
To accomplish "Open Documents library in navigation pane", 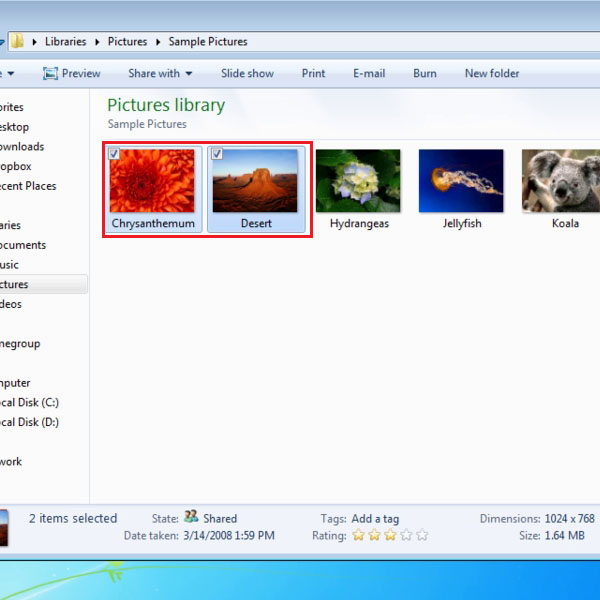I will (x=23, y=245).
